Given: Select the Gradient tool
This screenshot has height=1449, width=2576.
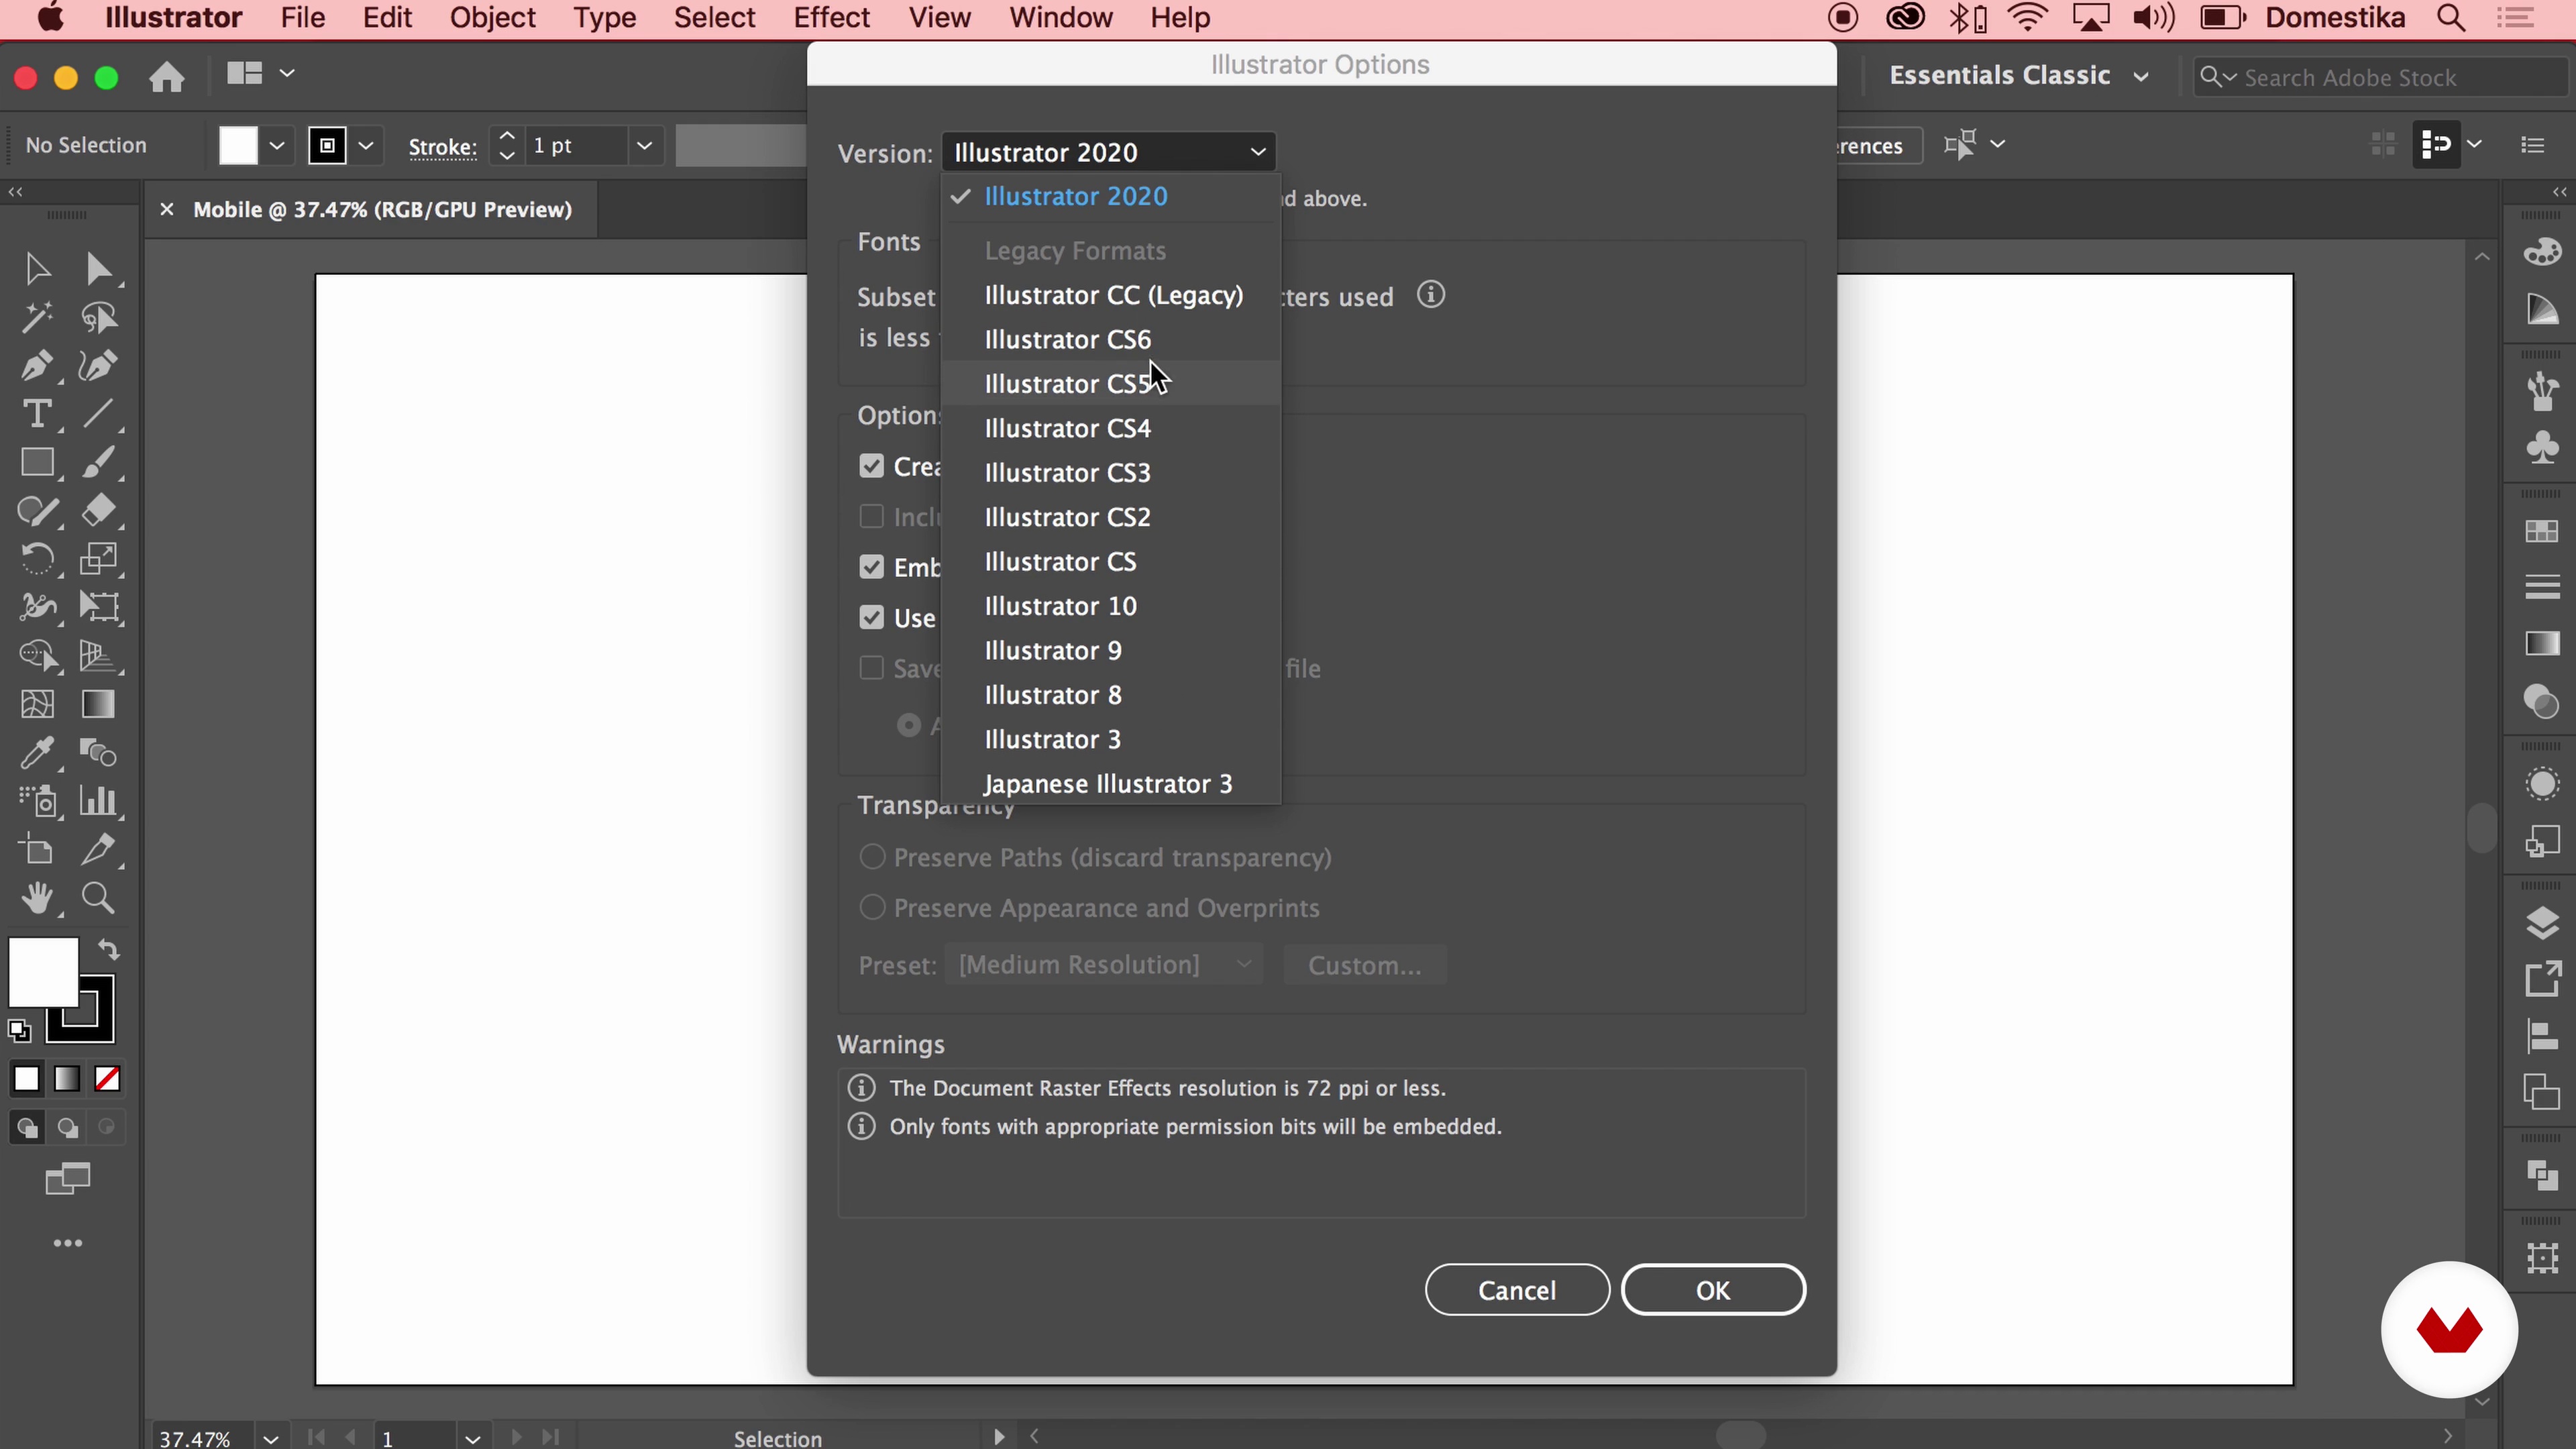Looking at the screenshot, I should pyautogui.click(x=98, y=704).
